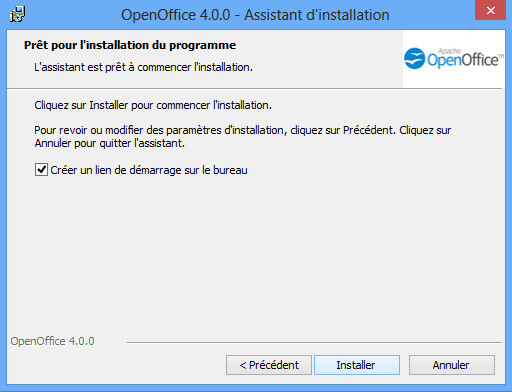Uncheck the desktop shortcut checkbox
Viewport: 512px width, 392px height.
click(x=41, y=170)
